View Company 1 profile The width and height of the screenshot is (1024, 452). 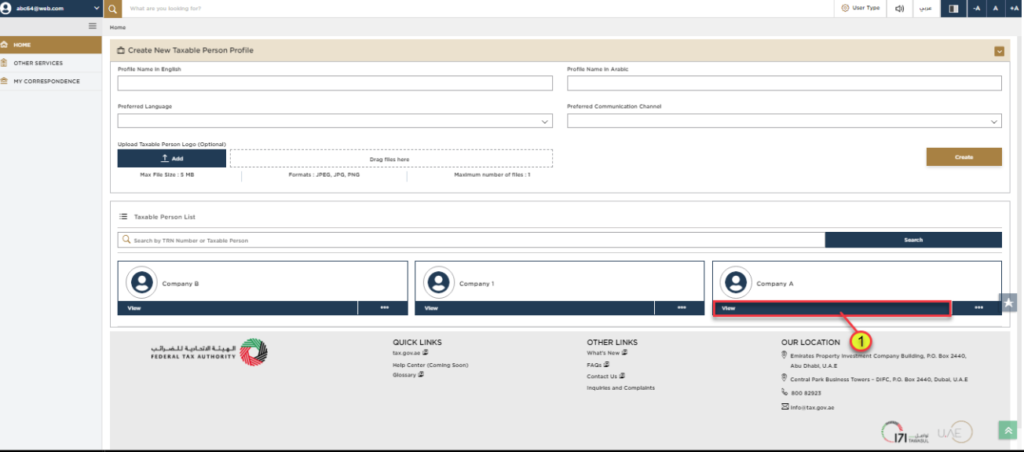pos(534,308)
